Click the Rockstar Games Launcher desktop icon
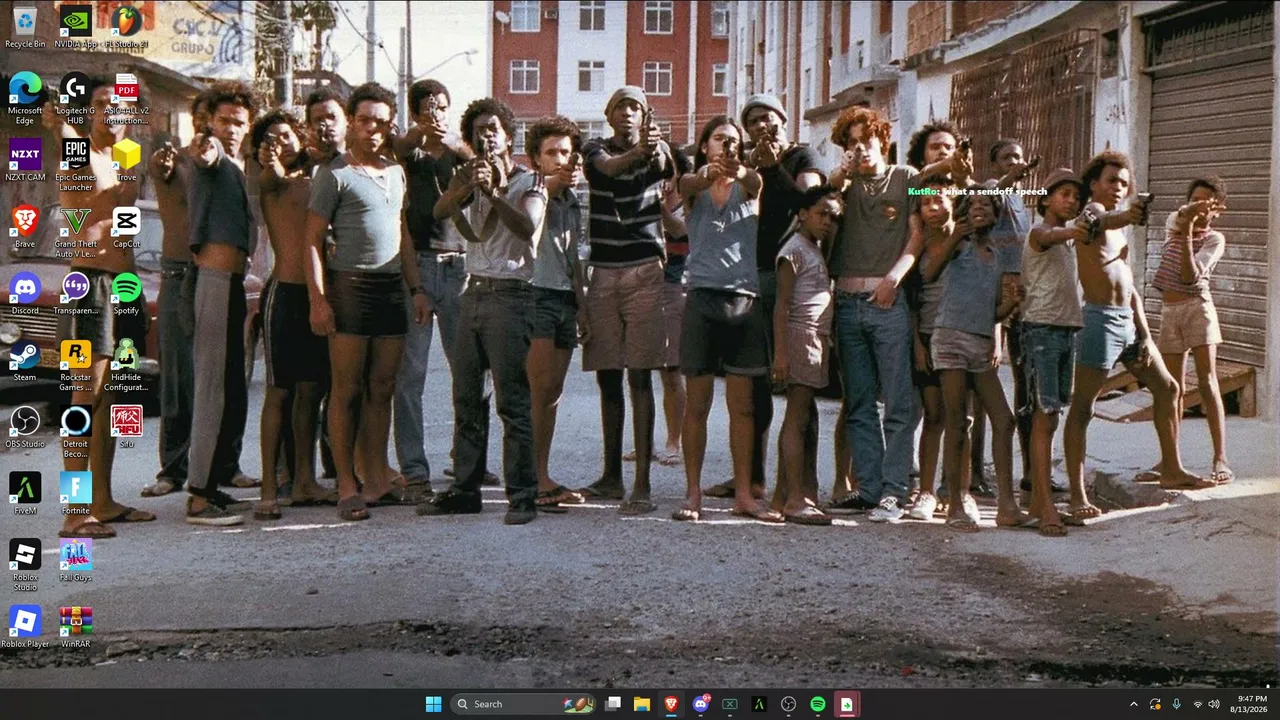This screenshot has height=720, width=1280. [75, 365]
